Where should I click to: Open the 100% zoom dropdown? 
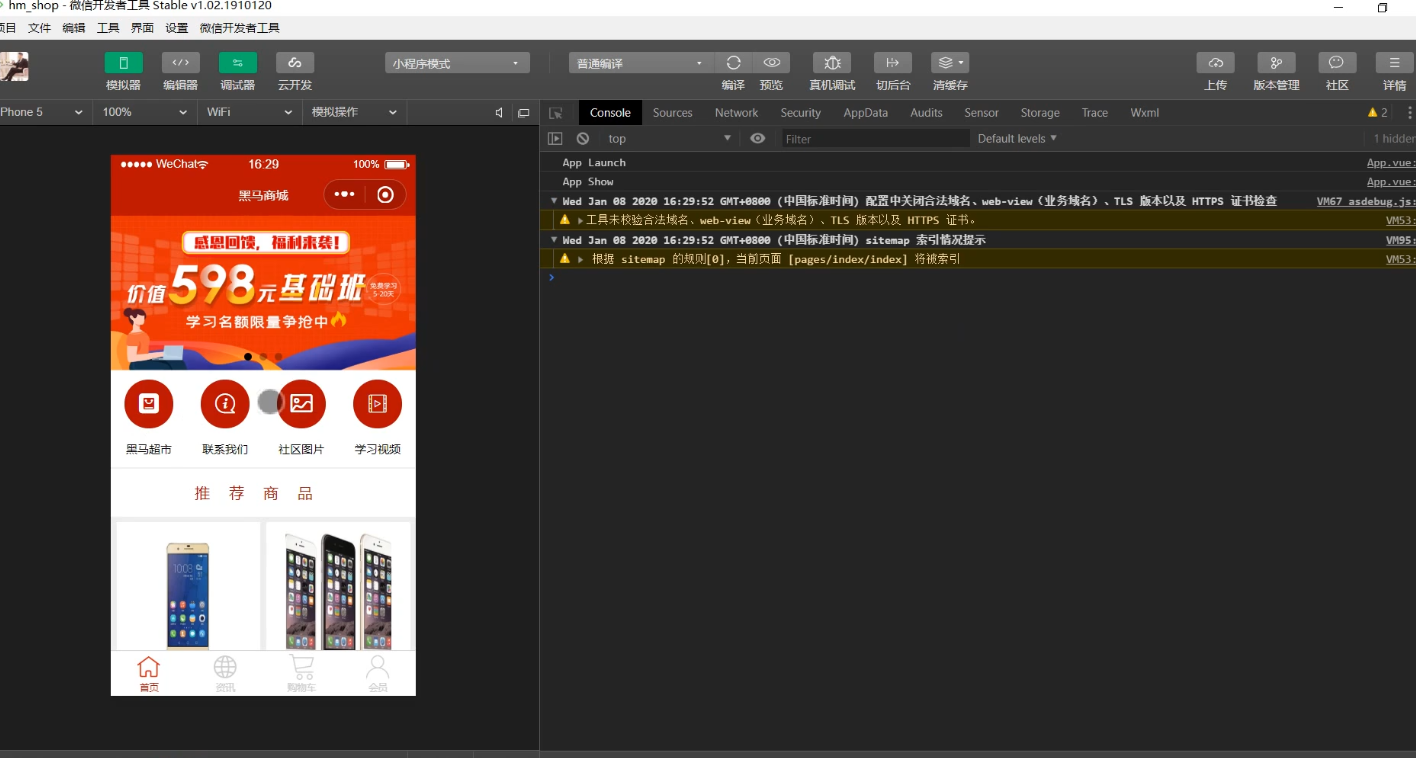(x=145, y=112)
